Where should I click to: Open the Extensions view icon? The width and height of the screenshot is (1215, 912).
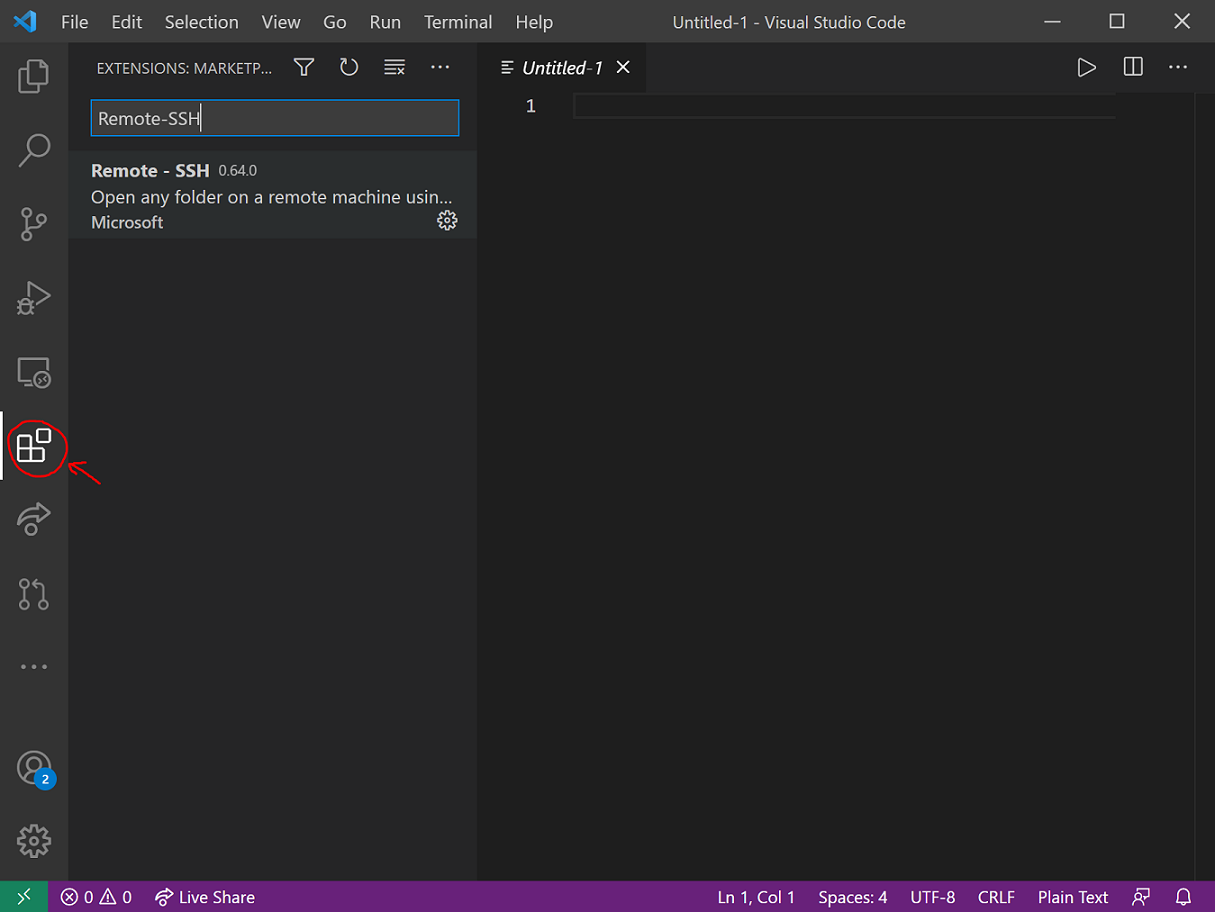click(34, 445)
